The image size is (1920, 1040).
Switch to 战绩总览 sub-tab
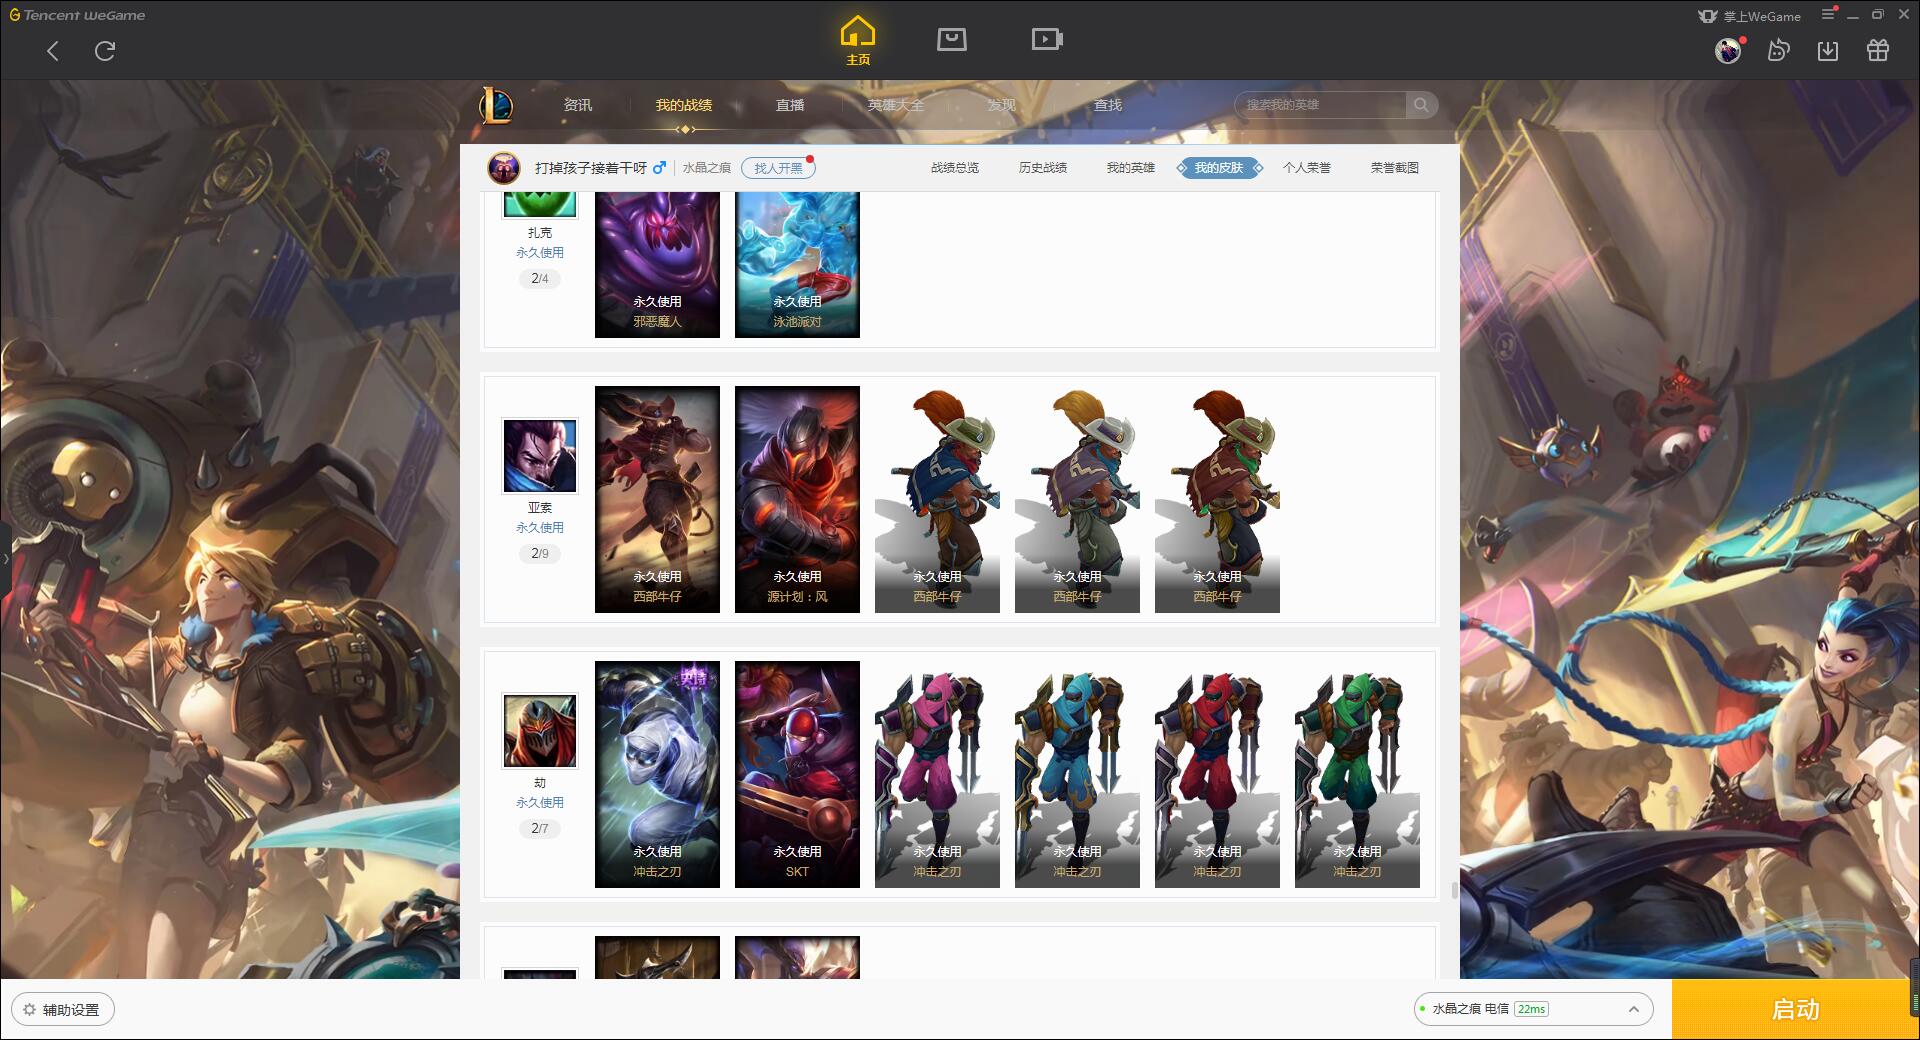tap(955, 168)
